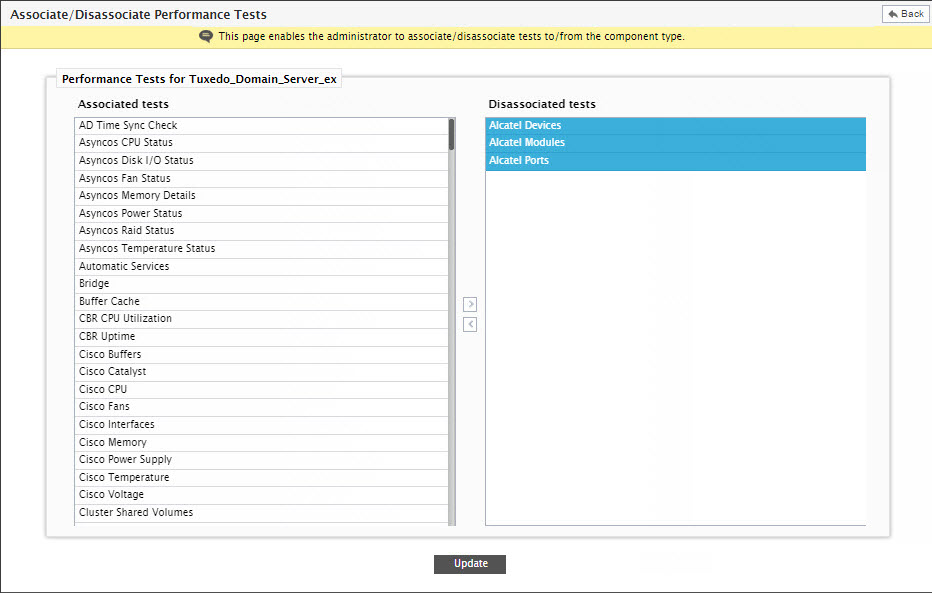Viewport: 932px width, 593px height.
Task: Select CBR CPU Utilization test
Action: tap(262, 318)
